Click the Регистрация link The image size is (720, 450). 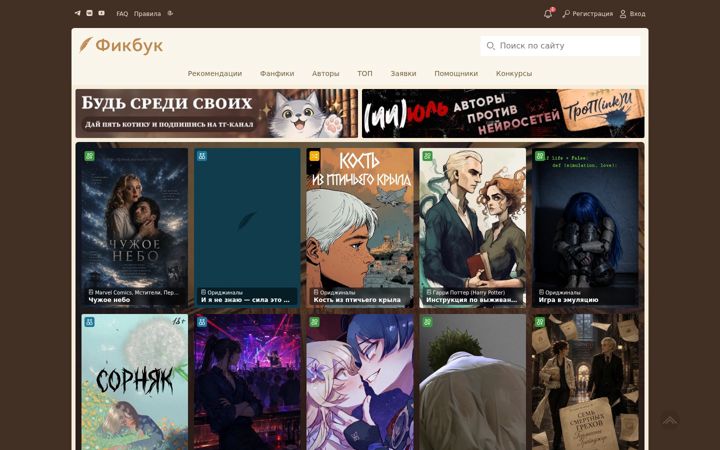592,14
